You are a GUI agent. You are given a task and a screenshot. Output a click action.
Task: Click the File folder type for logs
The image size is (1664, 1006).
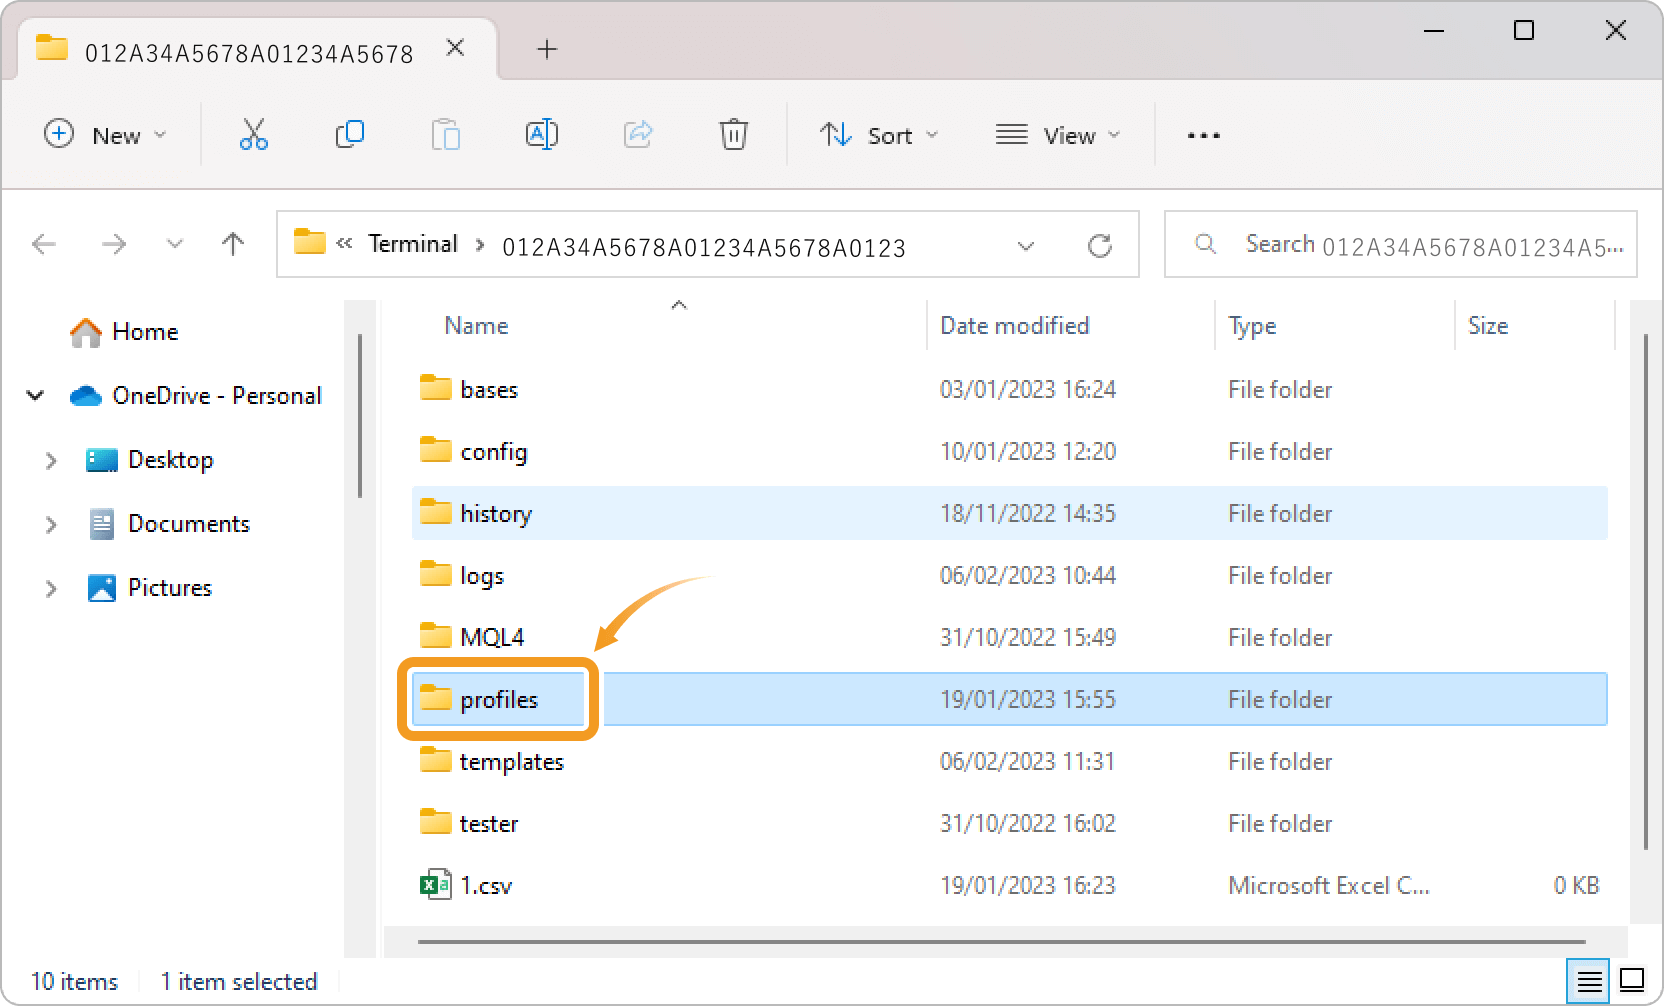[x=1280, y=575]
